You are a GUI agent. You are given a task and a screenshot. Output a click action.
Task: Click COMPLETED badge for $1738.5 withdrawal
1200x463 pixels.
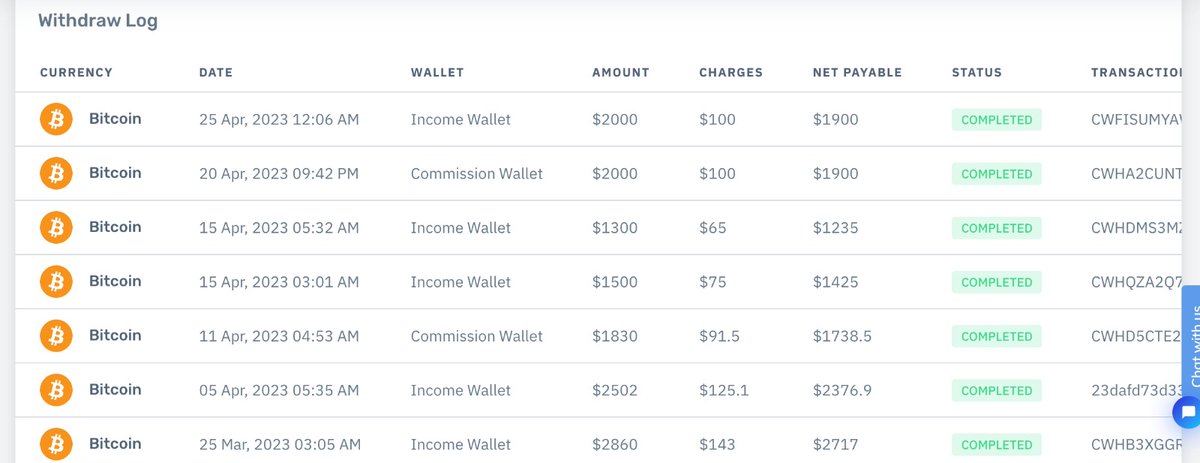point(996,336)
